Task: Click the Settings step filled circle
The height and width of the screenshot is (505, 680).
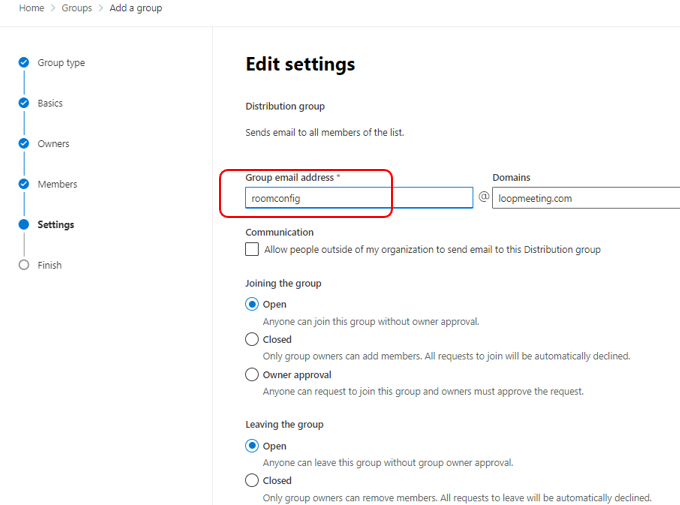Action: 24,224
